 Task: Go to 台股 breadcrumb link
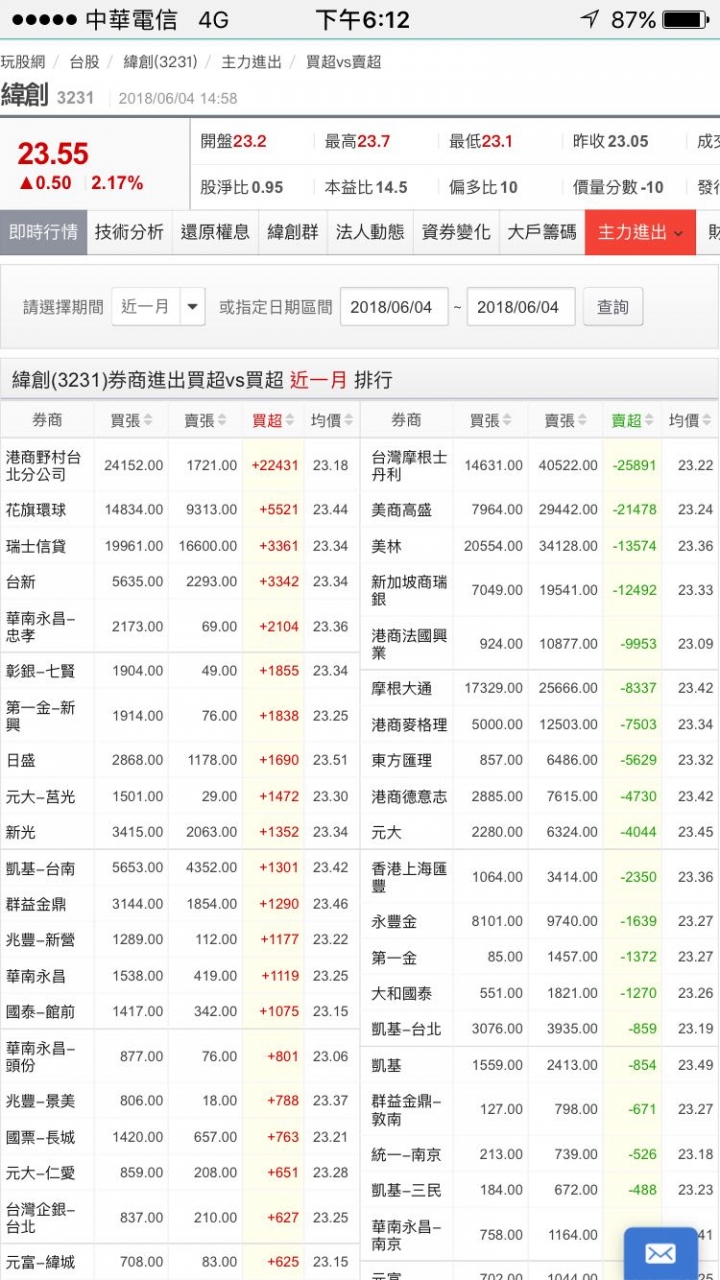click(x=84, y=62)
